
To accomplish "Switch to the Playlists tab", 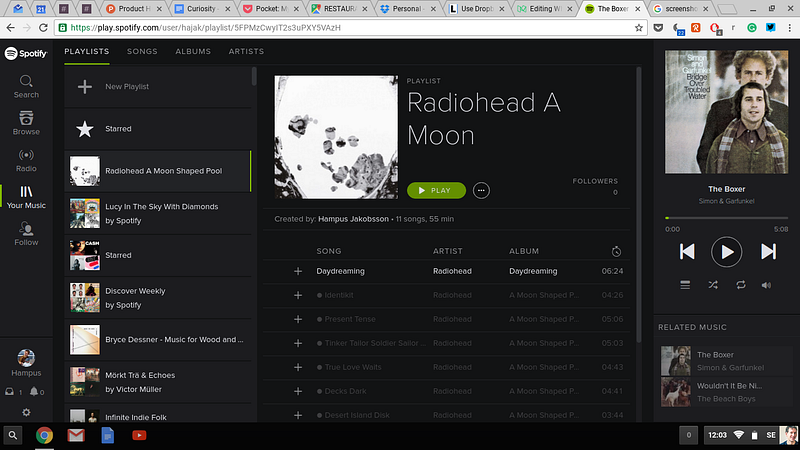I will pyautogui.click(x=87, y=52).
